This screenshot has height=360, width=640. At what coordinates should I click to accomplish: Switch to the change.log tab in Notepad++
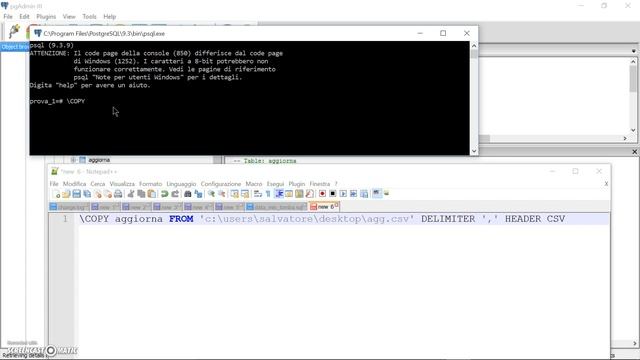pos(69,207)
